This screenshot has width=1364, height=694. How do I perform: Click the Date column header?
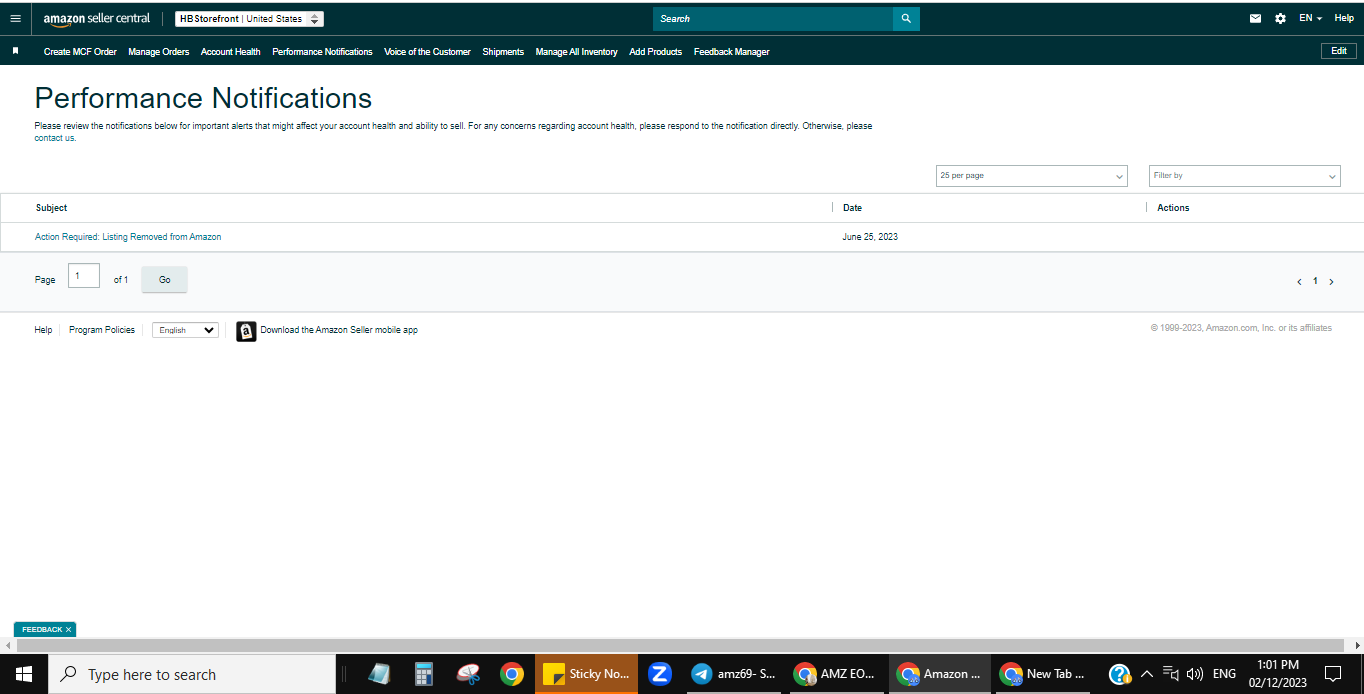click(852, 208)
